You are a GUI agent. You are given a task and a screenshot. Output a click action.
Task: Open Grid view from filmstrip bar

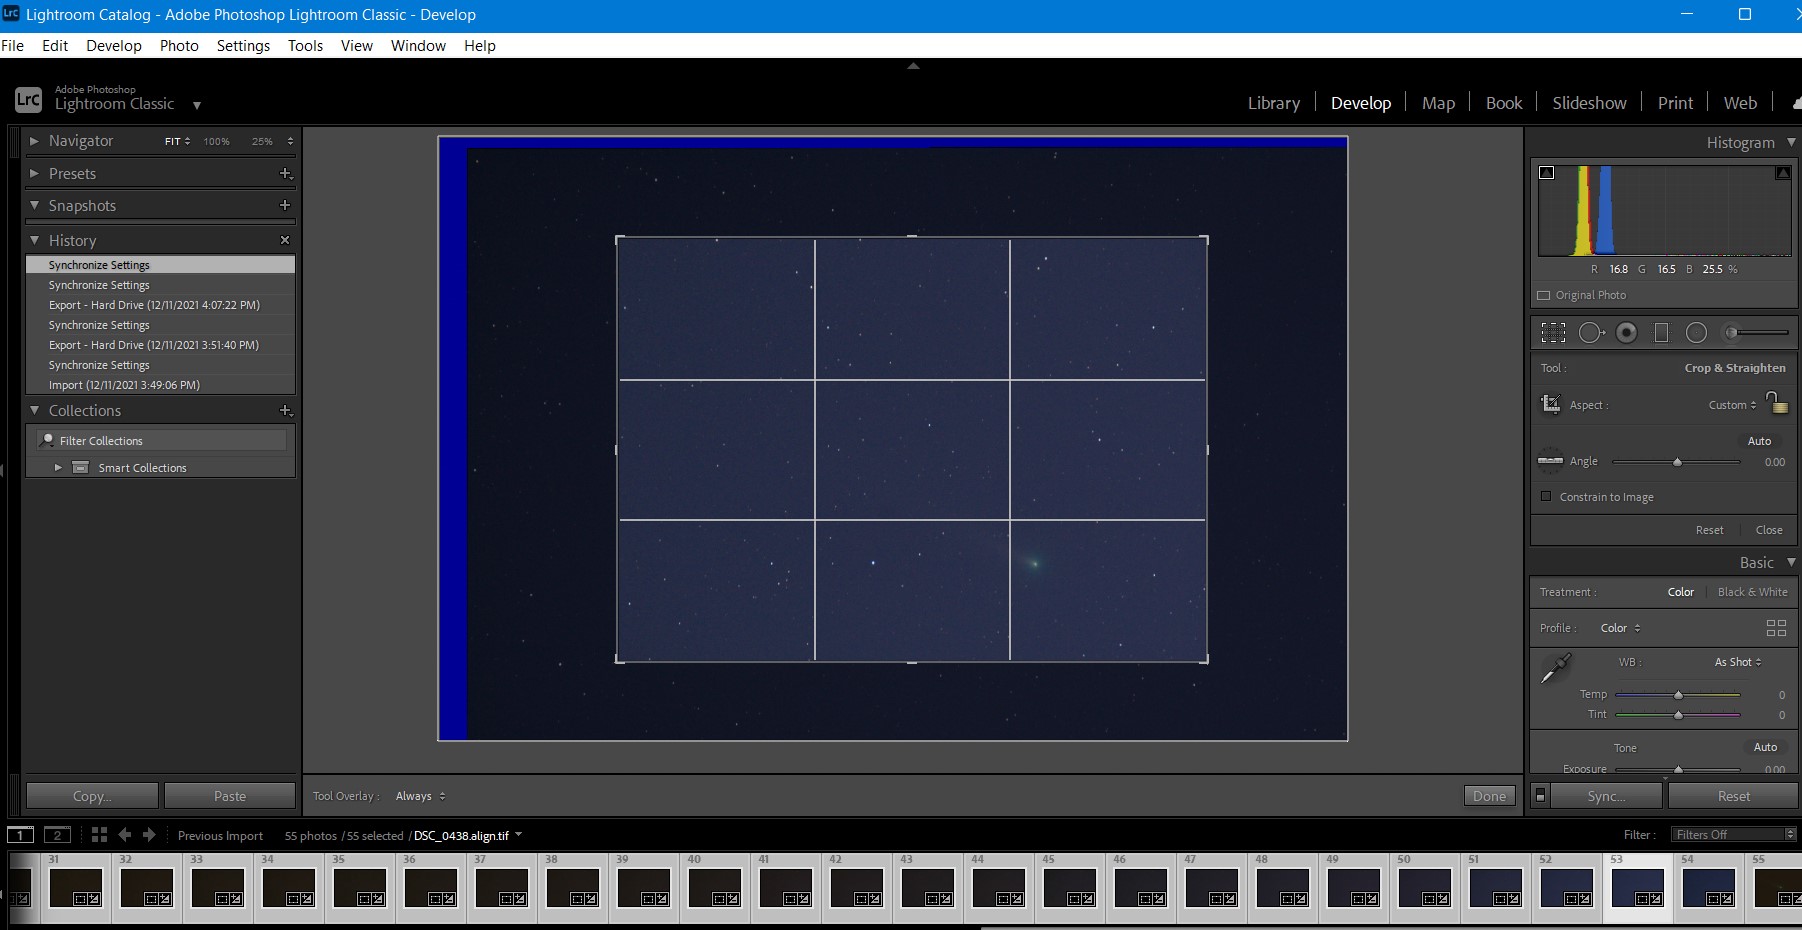[99, 835]
